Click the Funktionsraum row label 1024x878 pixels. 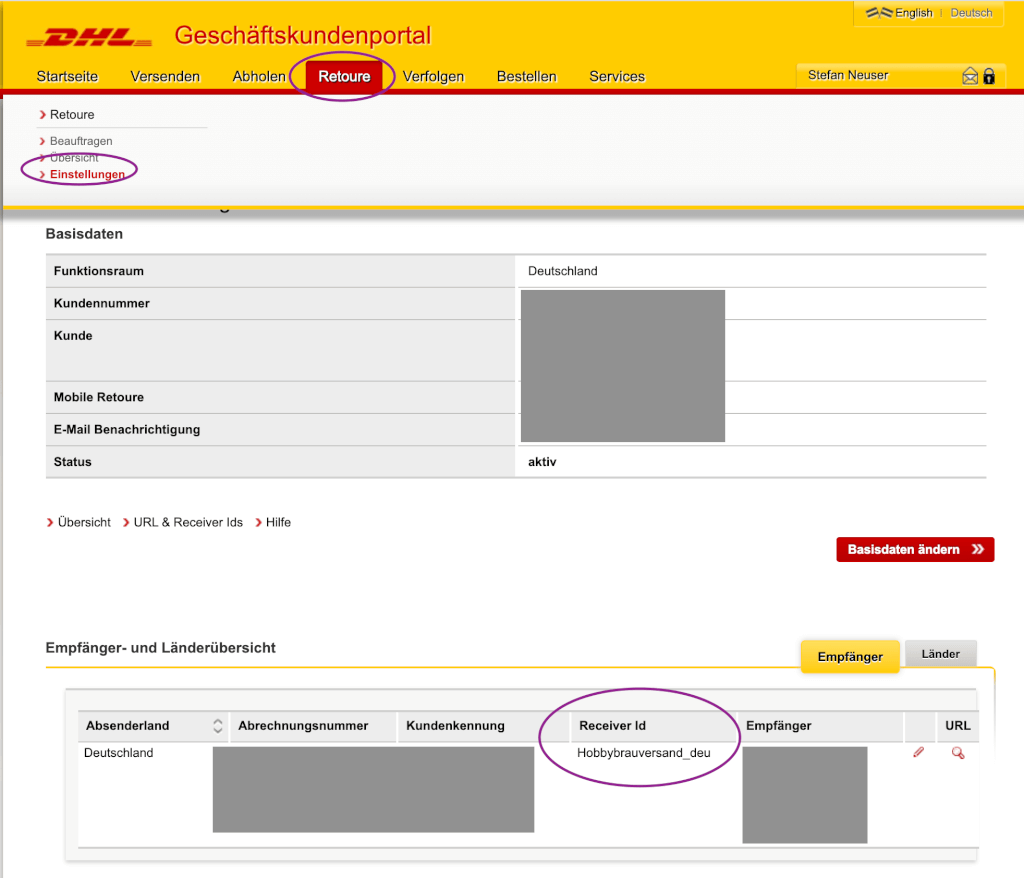click(x=99, y=271)
